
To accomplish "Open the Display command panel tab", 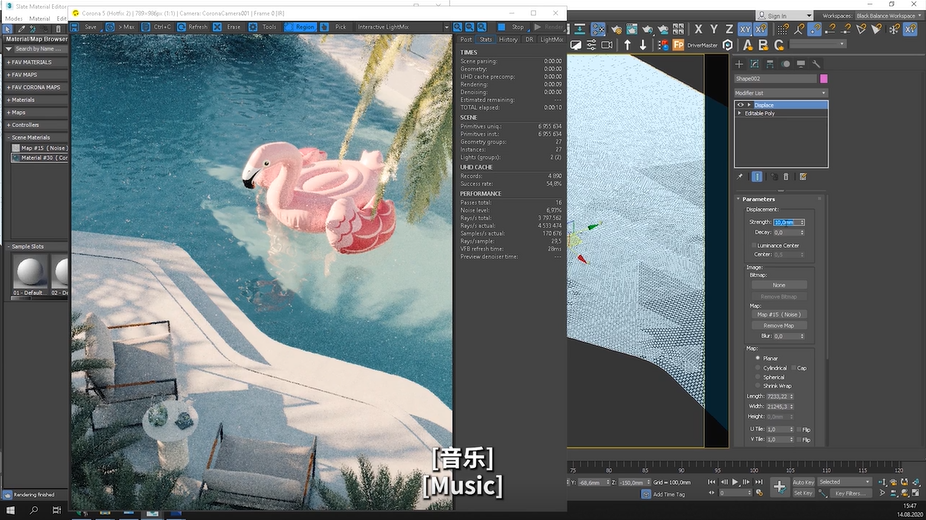I will click(801, 64).
